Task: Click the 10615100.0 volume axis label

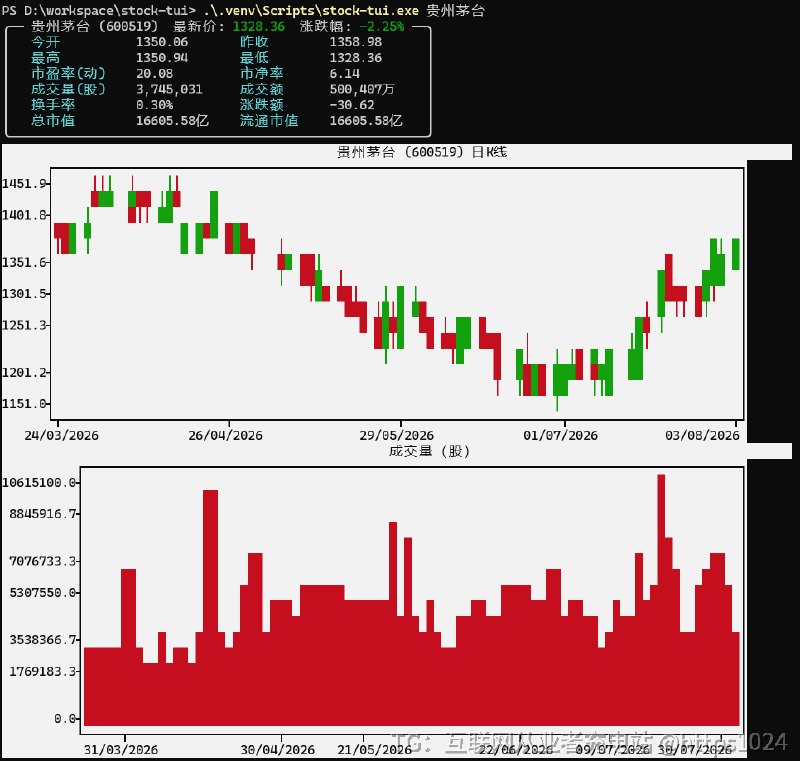Action: click(39, 483)
